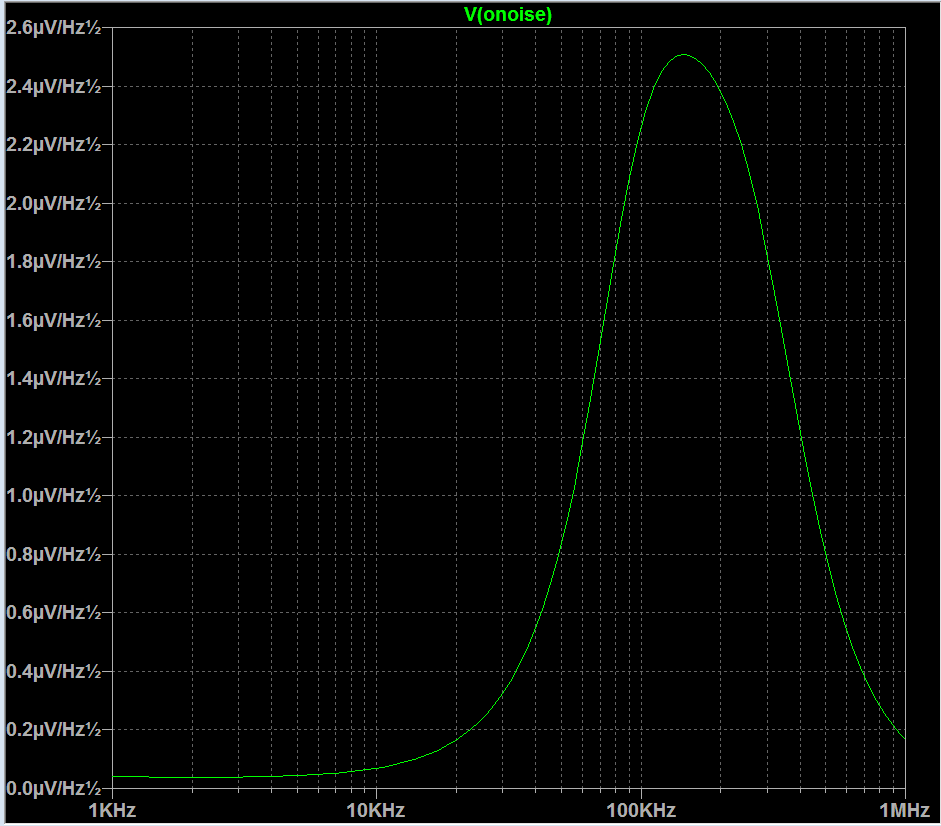941x826 pixels.
Task: Click the 0.8µV/Hz½ axis label
Action: click(x=53, y=555)
